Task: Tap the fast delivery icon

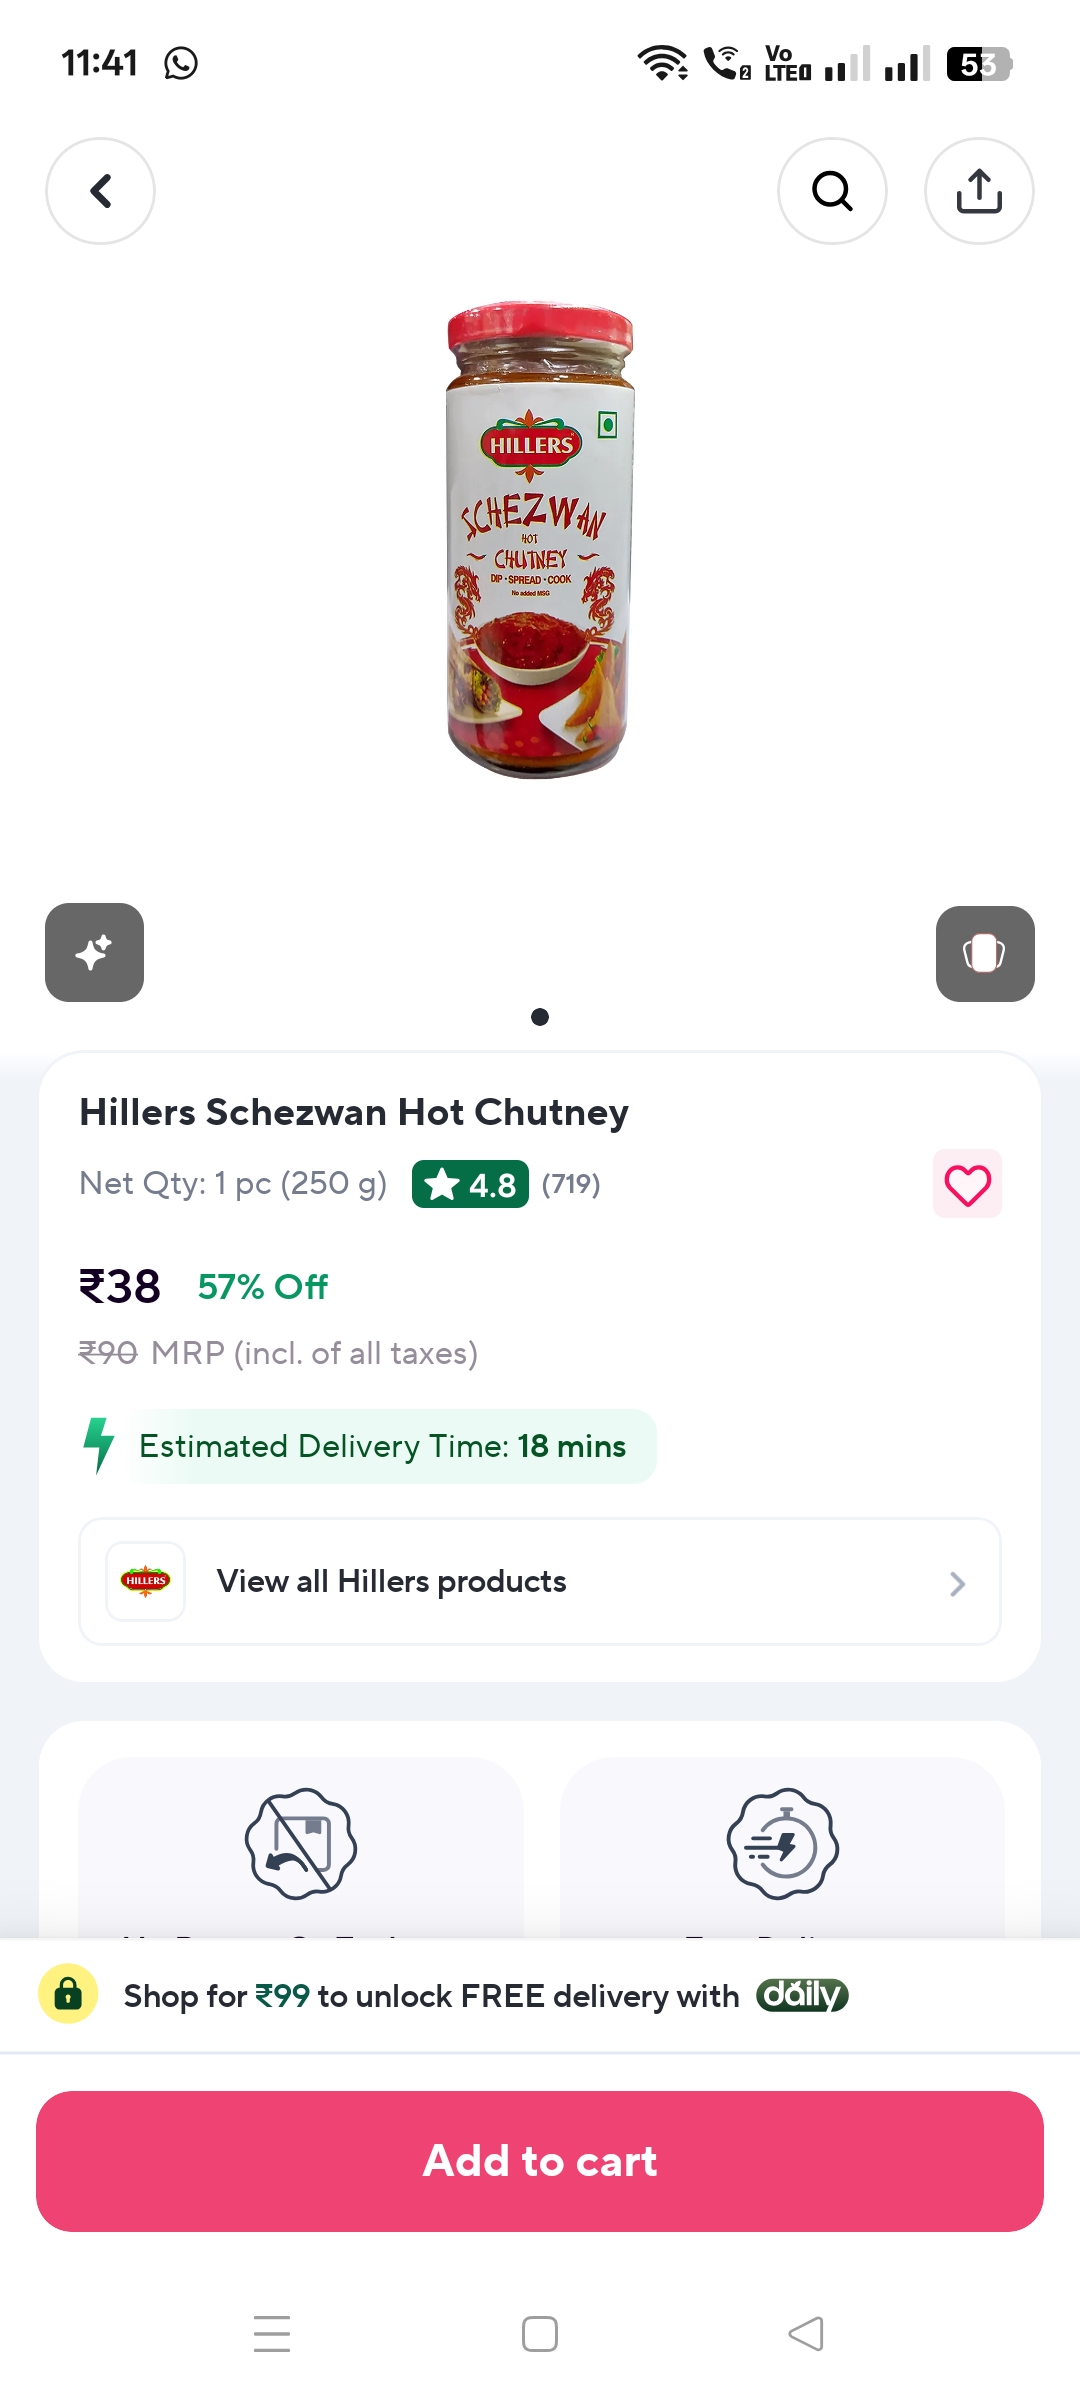Action: (x=782, y=1843)
